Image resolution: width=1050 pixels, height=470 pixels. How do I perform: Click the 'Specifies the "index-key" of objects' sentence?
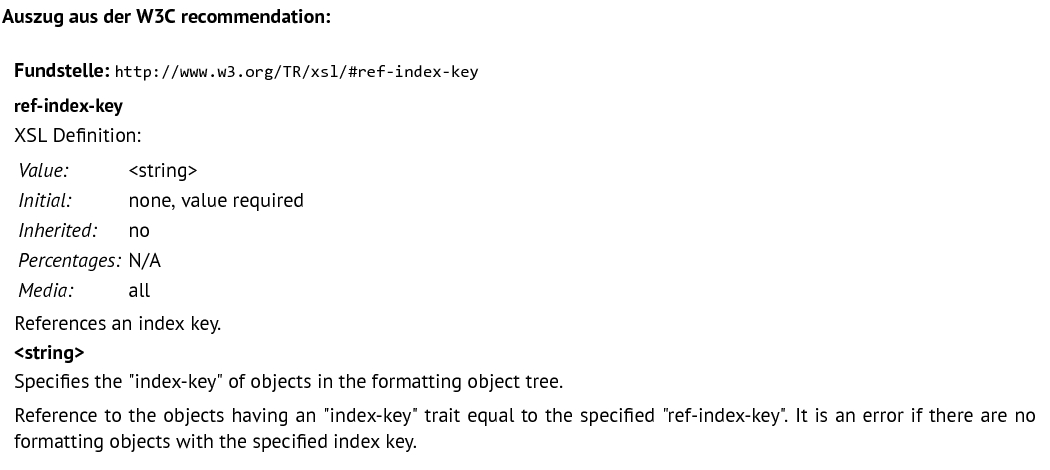click(289, 382)
